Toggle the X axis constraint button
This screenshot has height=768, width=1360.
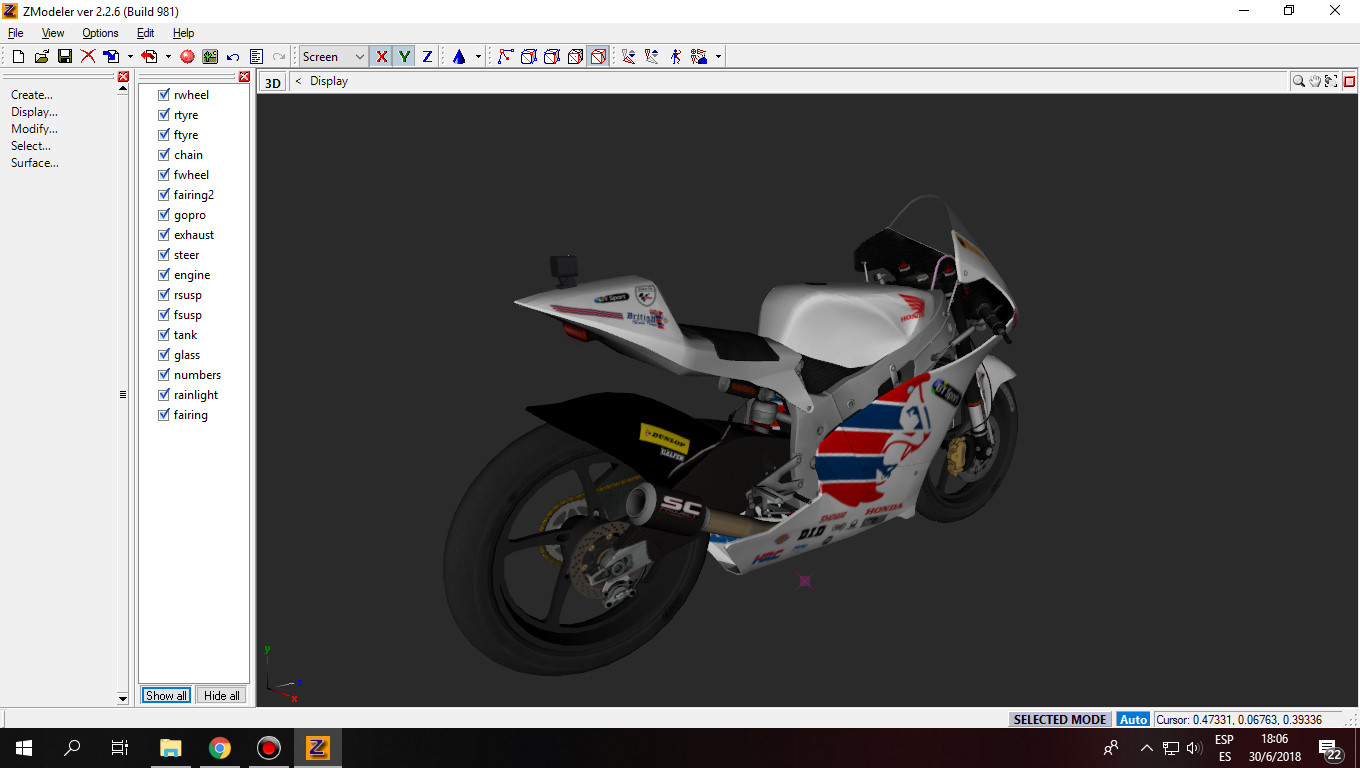point(381,57)
